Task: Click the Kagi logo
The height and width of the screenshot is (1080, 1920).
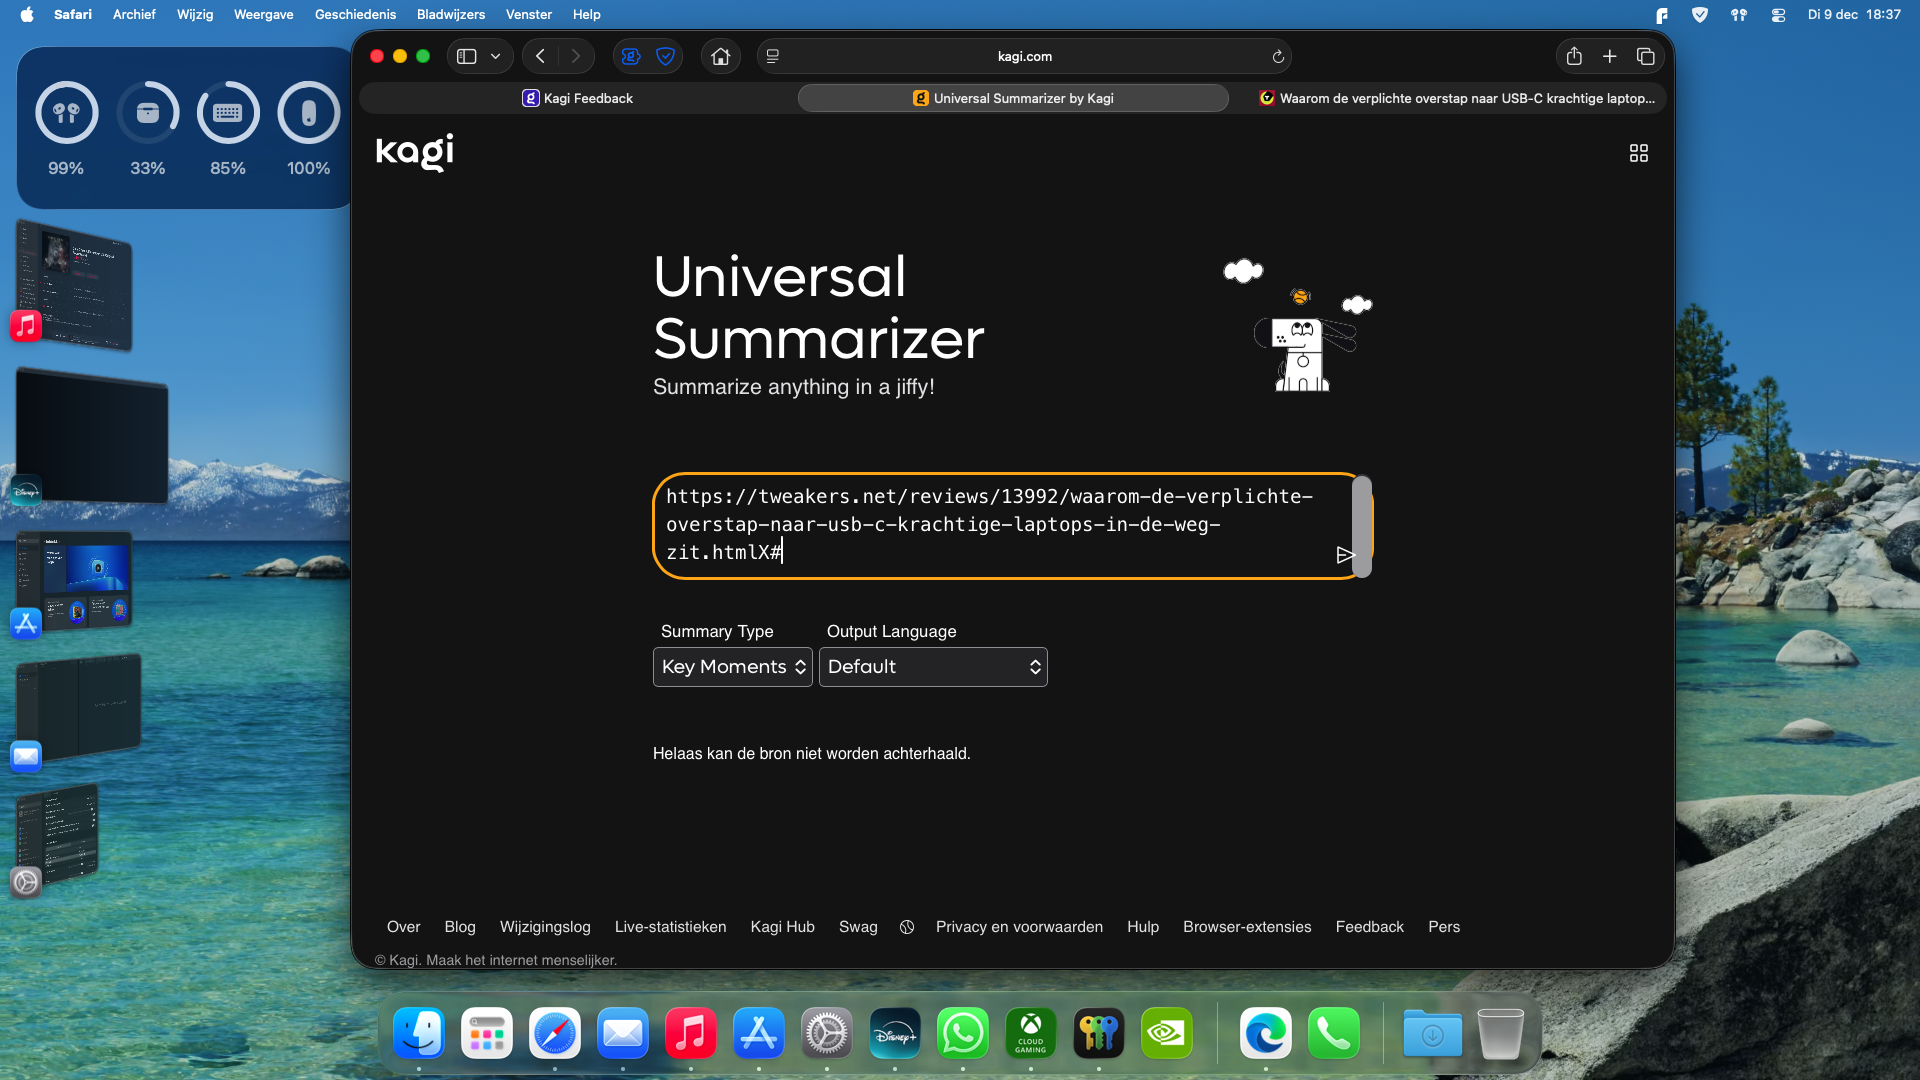Action: (x=414, y=152)
